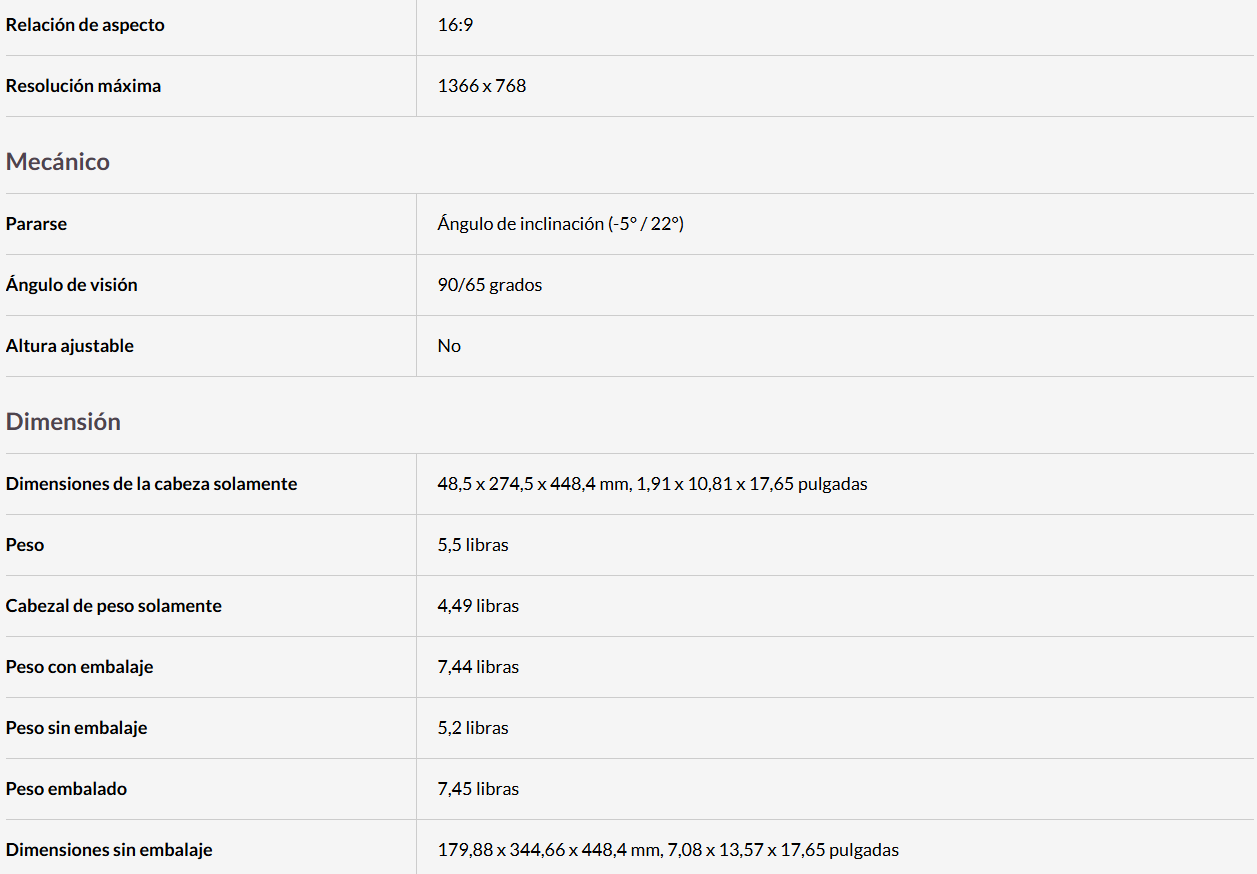Select the "4,49 libras" value
The height and width of the screenshot is (874, 1257).
478,606
